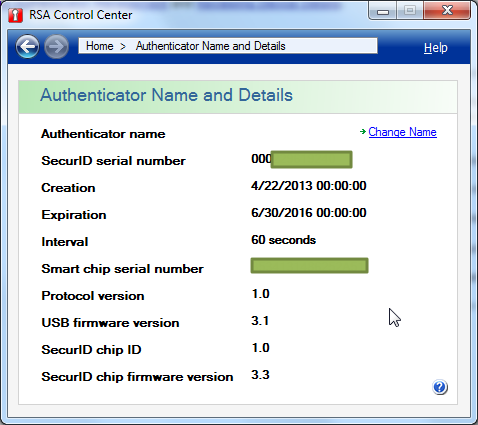
Task: Open the blue question mark help icon
Action: pos(440,387)
